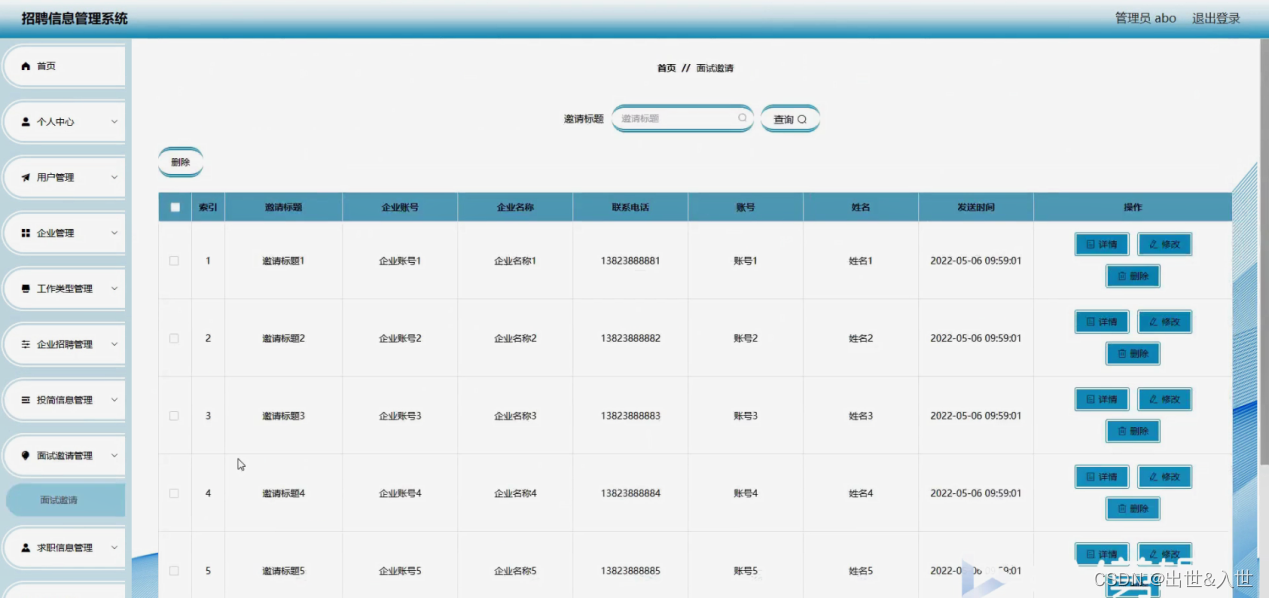The height and width of the screenshot is (598, 1269).
Task: Tick the checkbox for row 邀请标题1
Action: click(174, 261)
